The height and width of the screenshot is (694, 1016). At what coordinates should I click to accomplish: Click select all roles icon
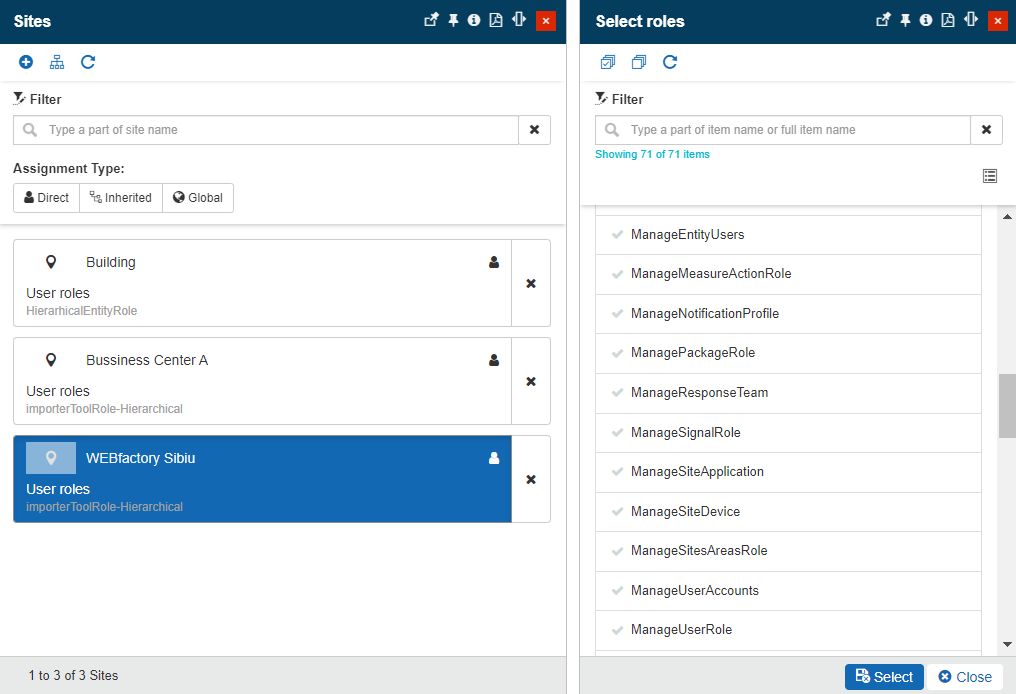pyautogui.click(x=608, y=62)
